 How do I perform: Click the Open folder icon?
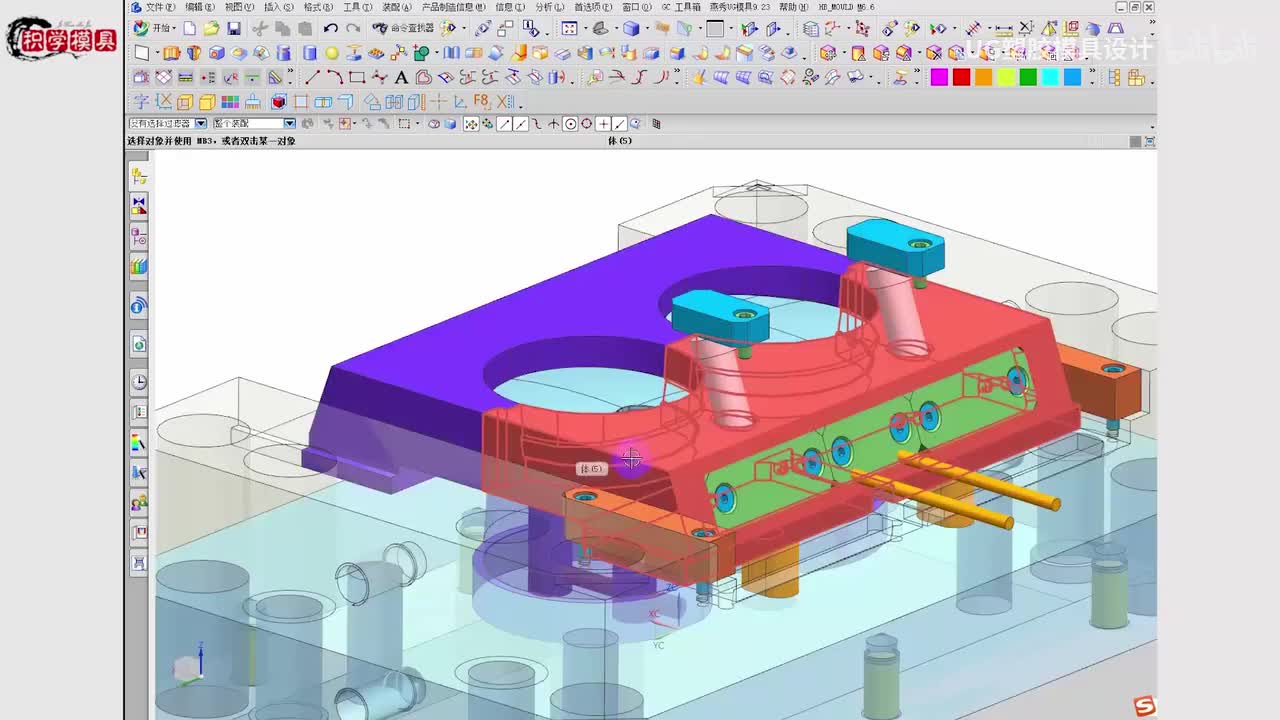pos(211,29)
